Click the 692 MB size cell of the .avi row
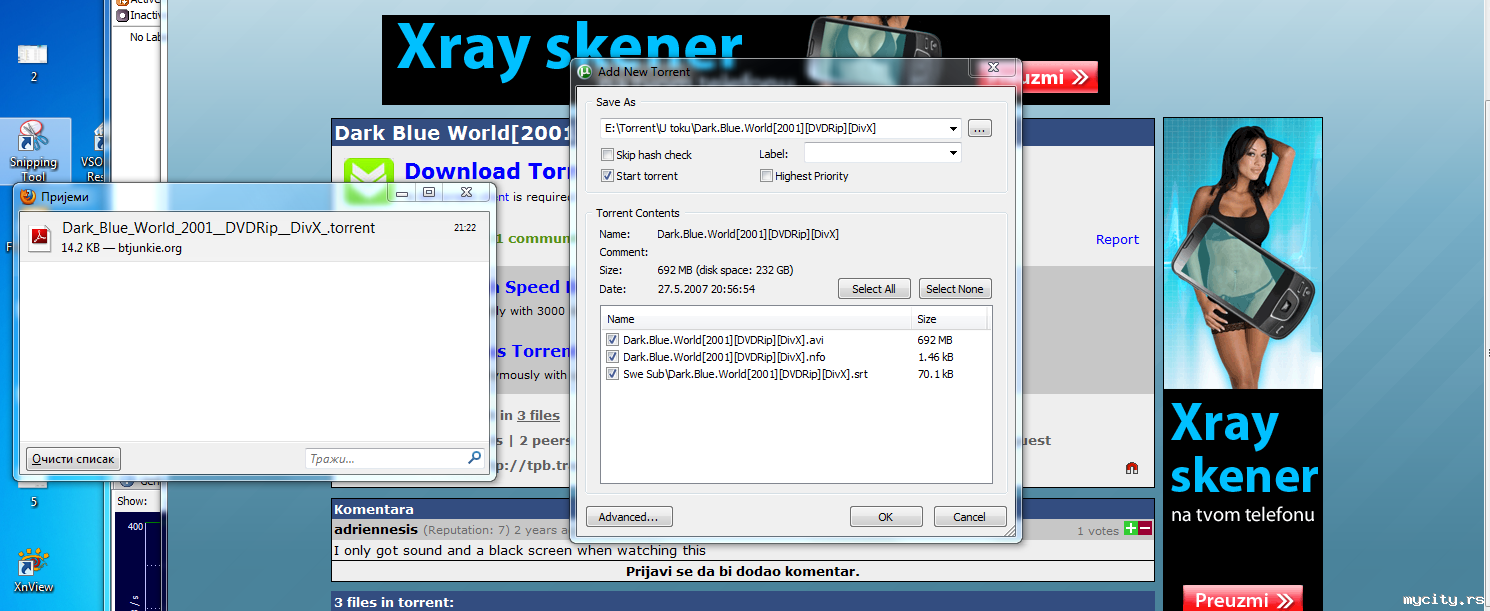This screenshot has width=1490, height=611. click(x=935, y=340)
